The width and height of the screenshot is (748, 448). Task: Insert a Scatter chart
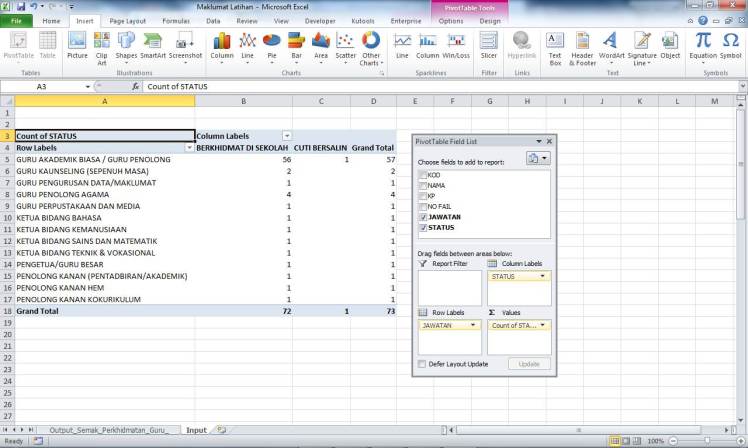tap(345, 47)
